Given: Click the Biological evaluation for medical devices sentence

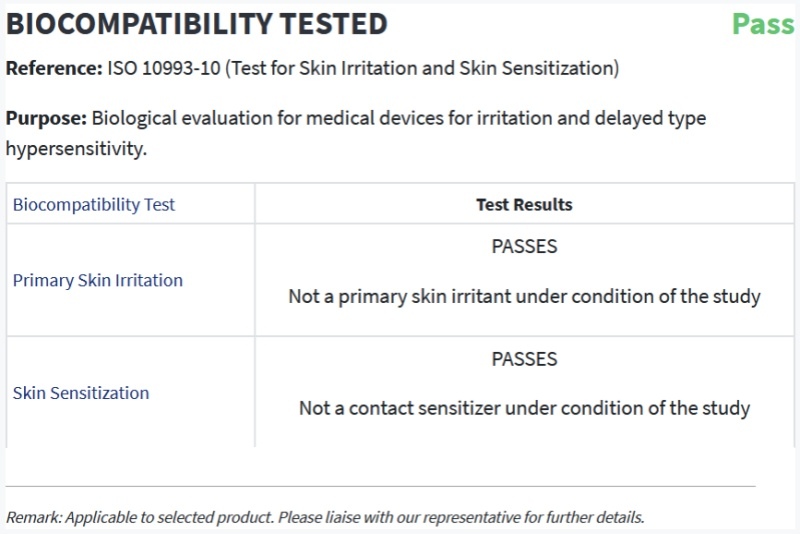Looking at the screenshot, I should (400, 118).
